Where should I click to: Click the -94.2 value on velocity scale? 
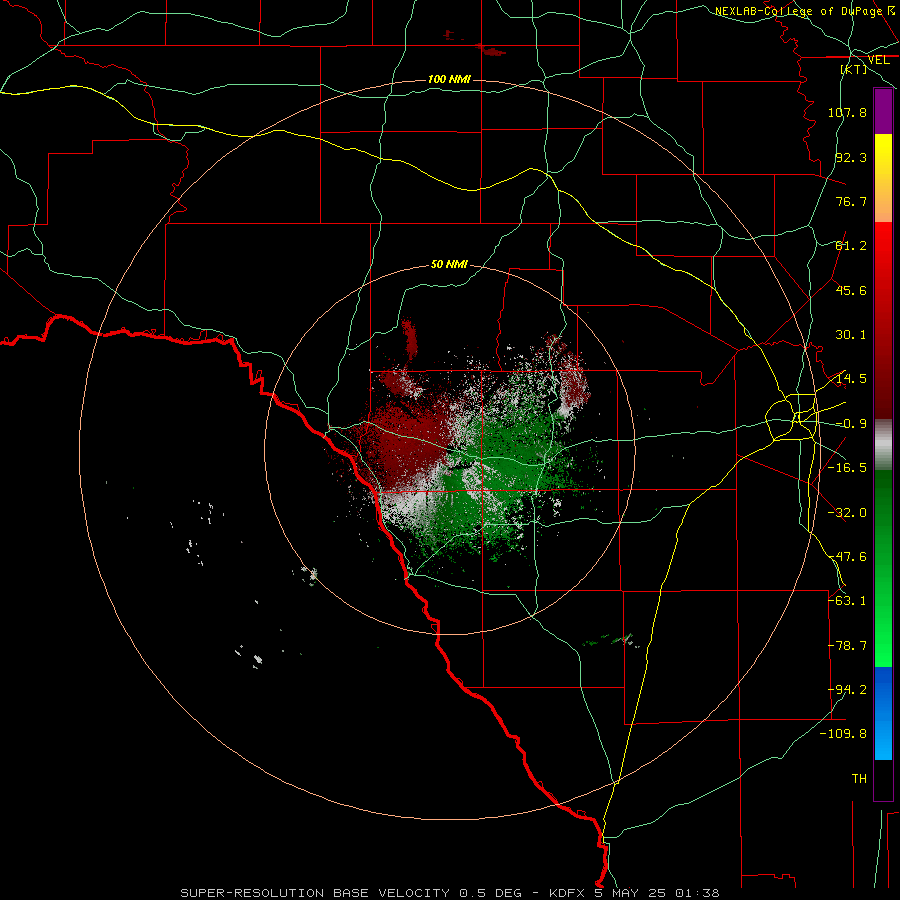click(x=847, y=690)
